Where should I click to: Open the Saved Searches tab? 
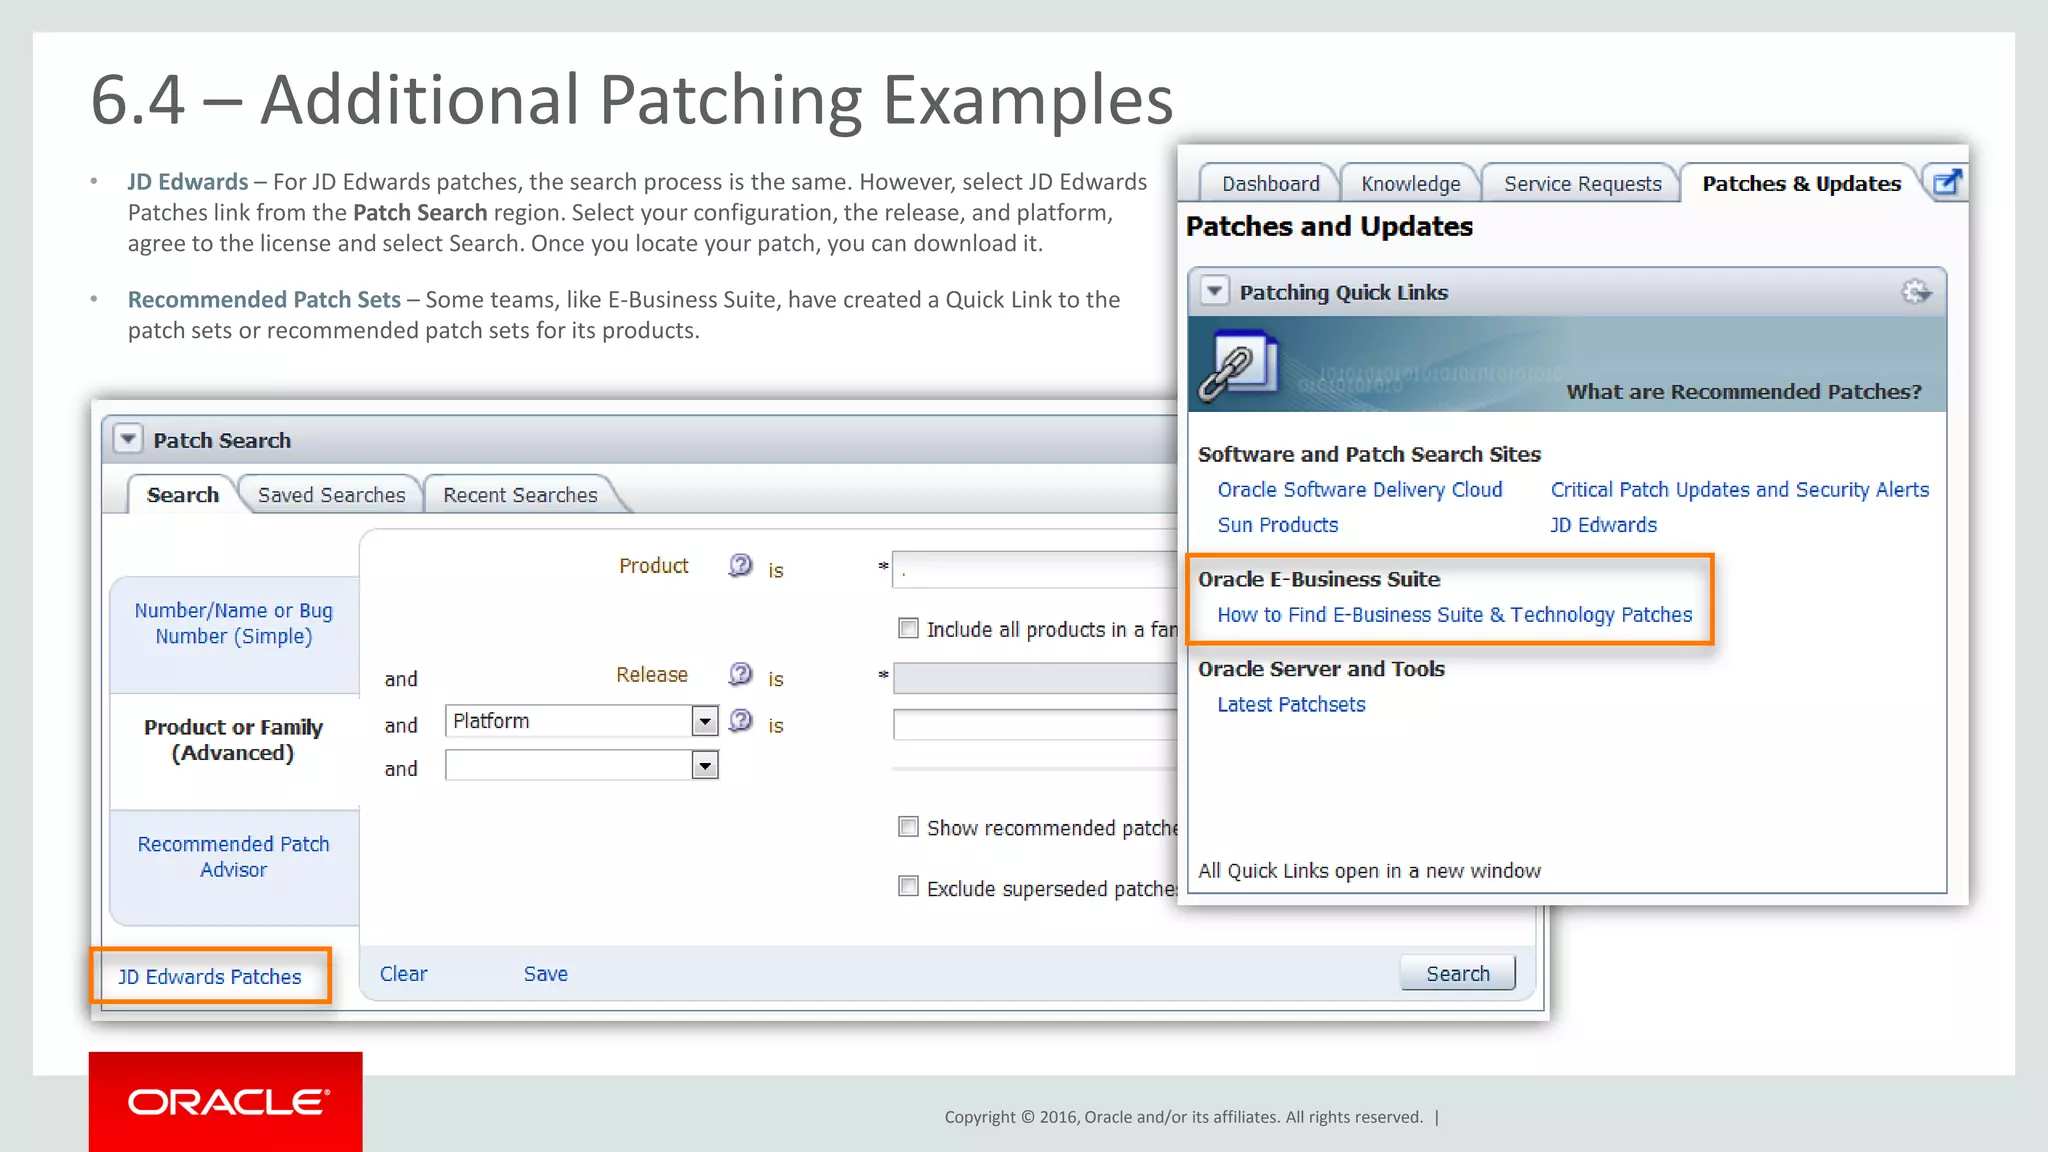pos(331,495)
